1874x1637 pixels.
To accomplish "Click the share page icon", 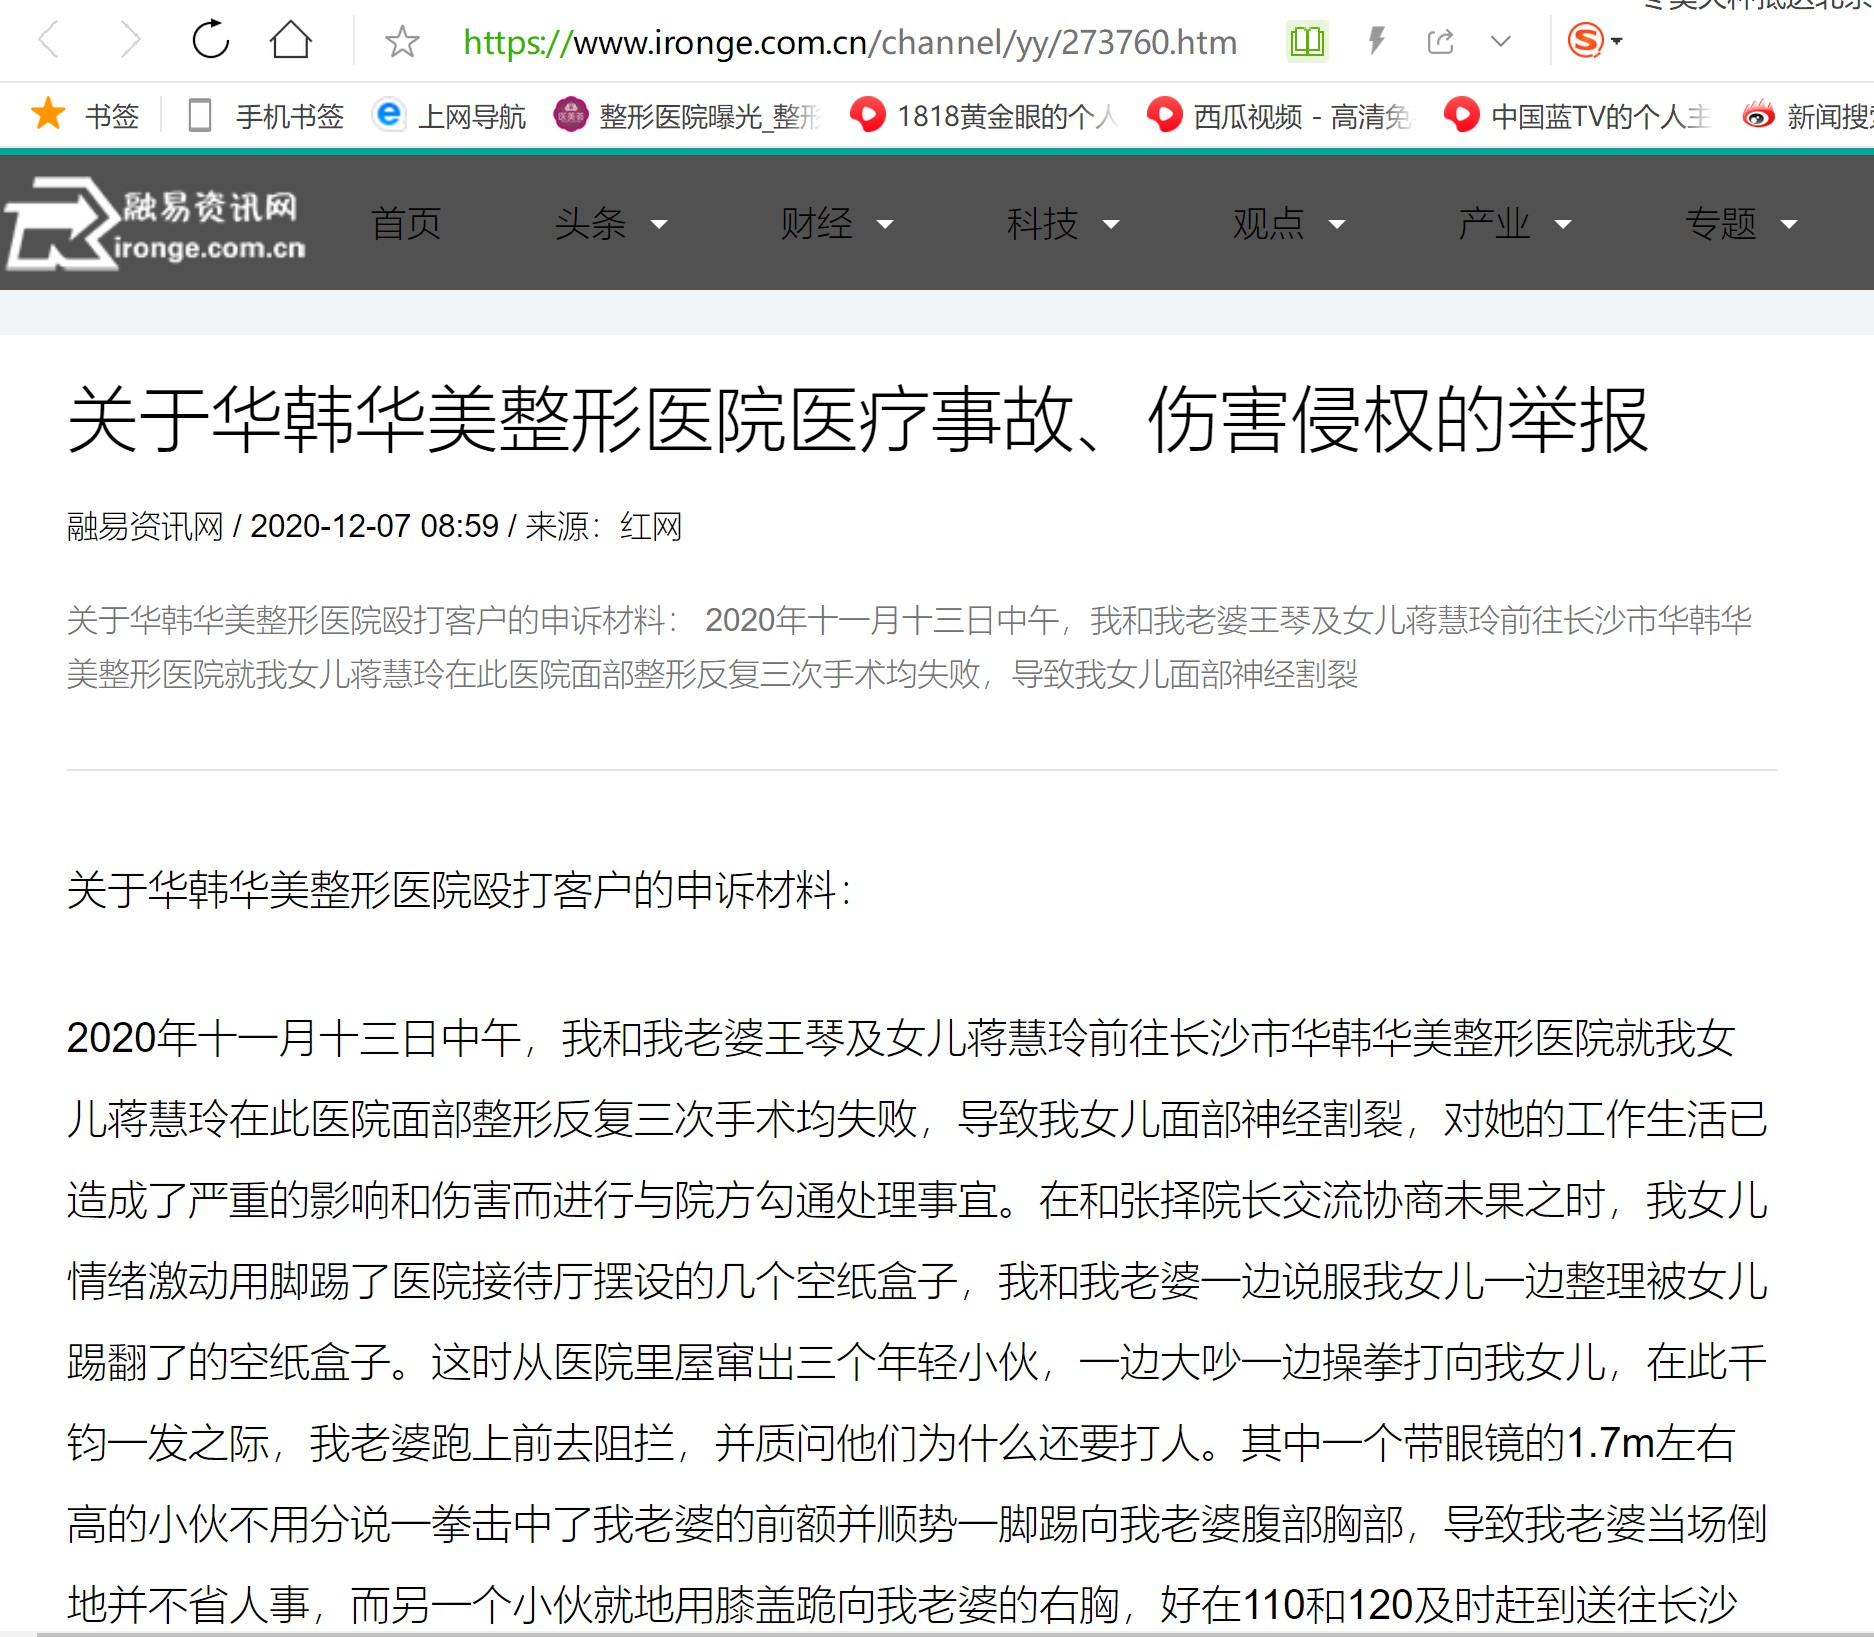I will pyautogui.click(x=1441, y=42).
